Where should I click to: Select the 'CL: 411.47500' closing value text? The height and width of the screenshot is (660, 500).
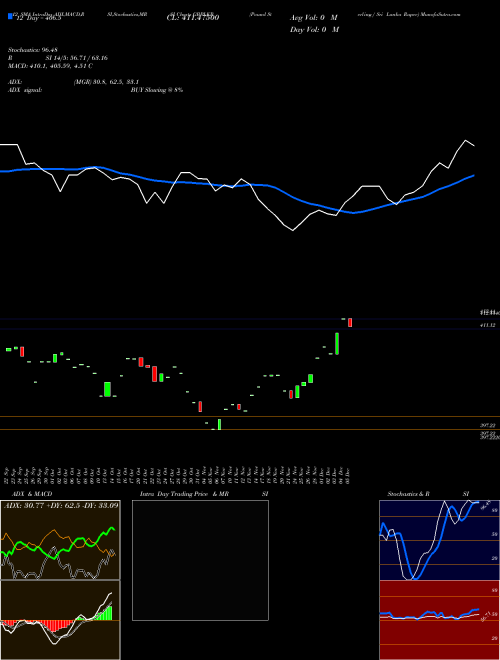point(193,18)
